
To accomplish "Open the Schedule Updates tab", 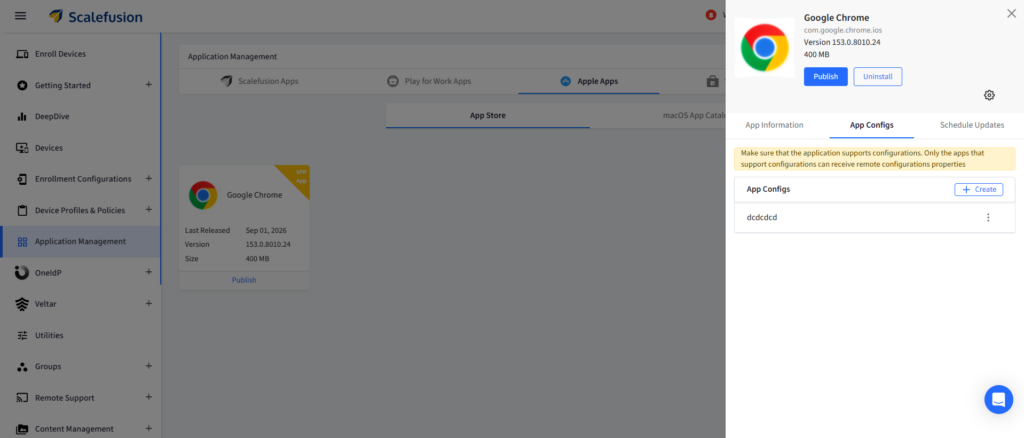I will coord(972,125).
